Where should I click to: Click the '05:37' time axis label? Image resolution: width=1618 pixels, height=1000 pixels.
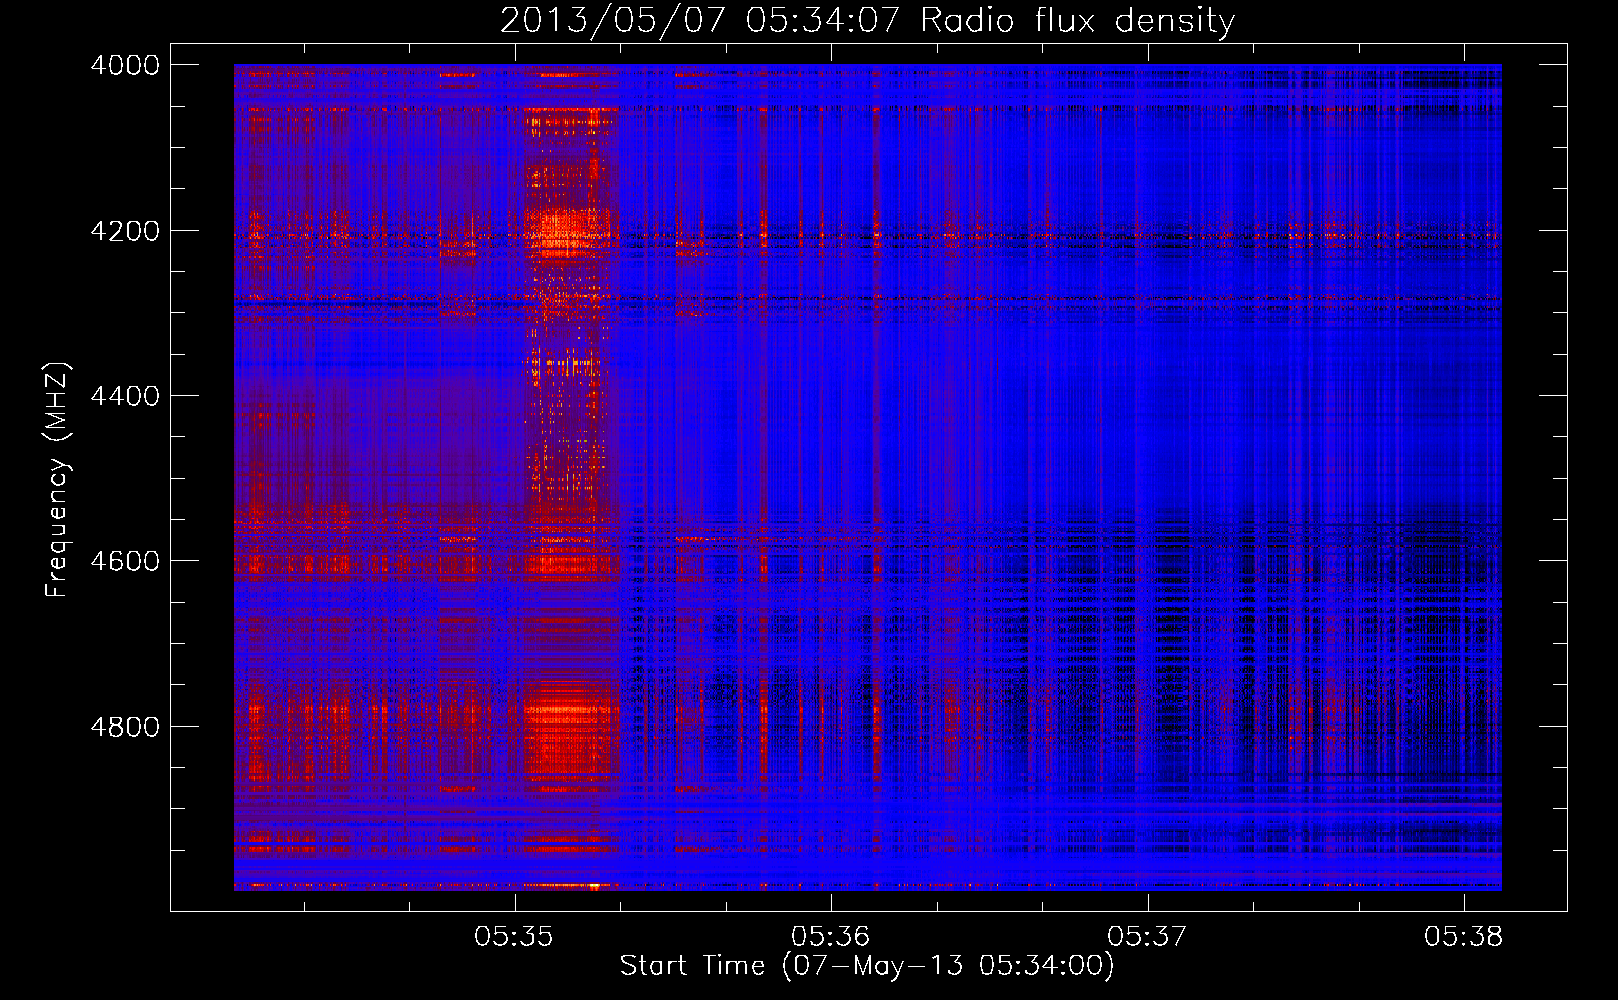click(1147, 936)
